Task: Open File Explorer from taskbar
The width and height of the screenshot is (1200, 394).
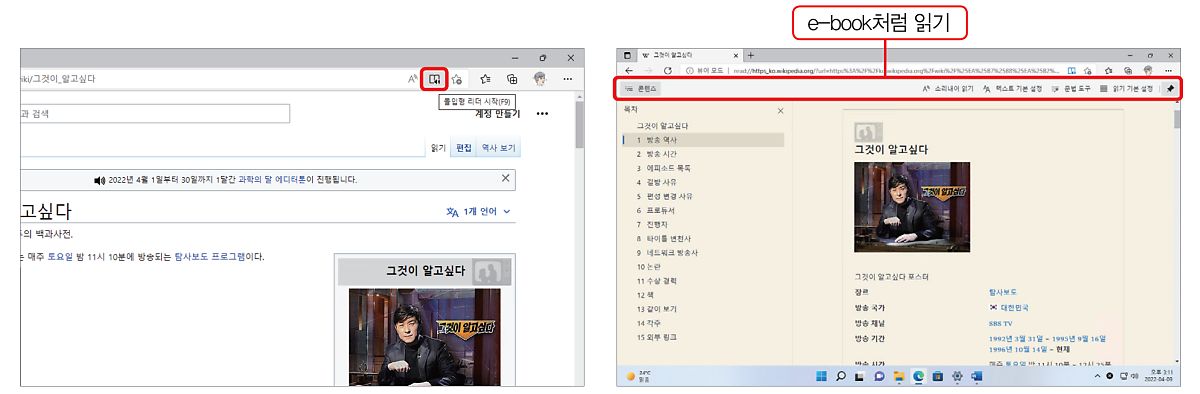Action: tap(900, 376)
